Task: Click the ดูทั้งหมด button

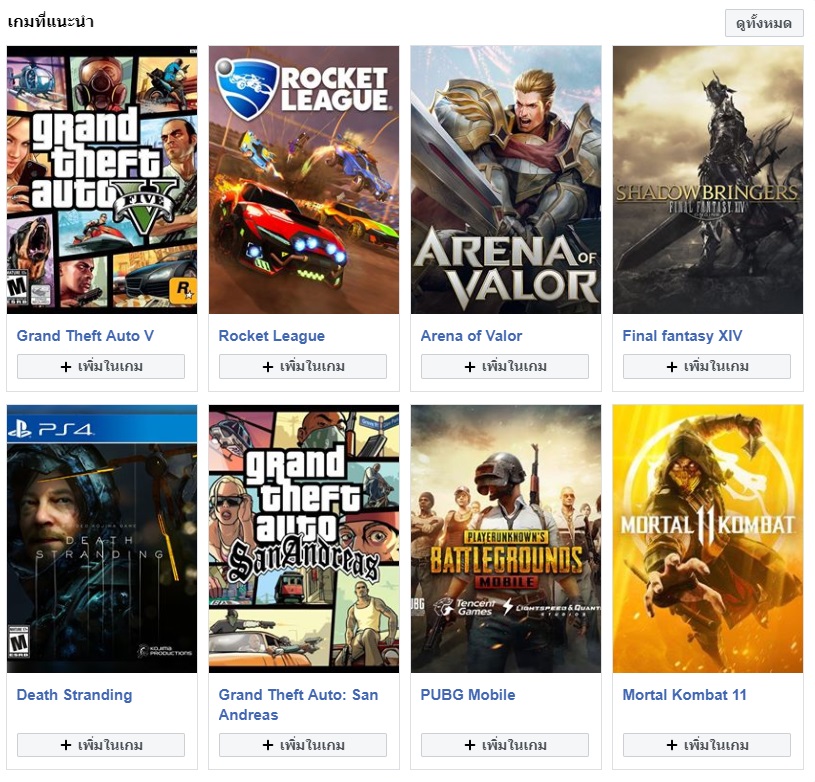Action: pos(764,23)
